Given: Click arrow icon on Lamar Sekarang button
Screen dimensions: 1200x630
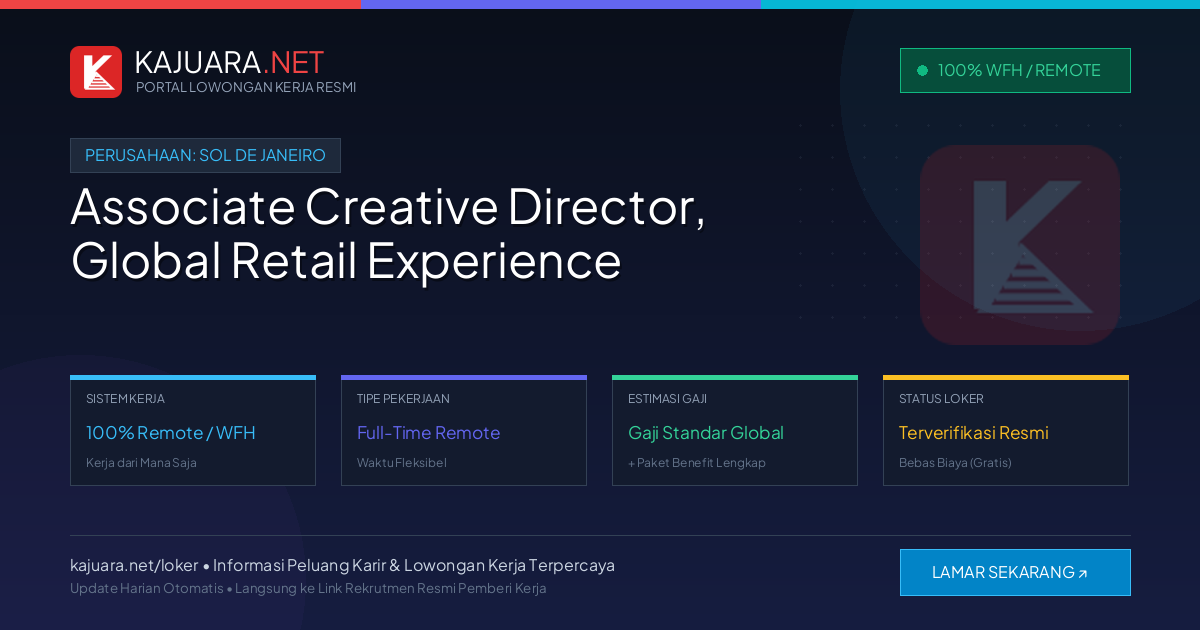Looking at the screenshot, I should pyautogui.click(x=1083, y=574).
